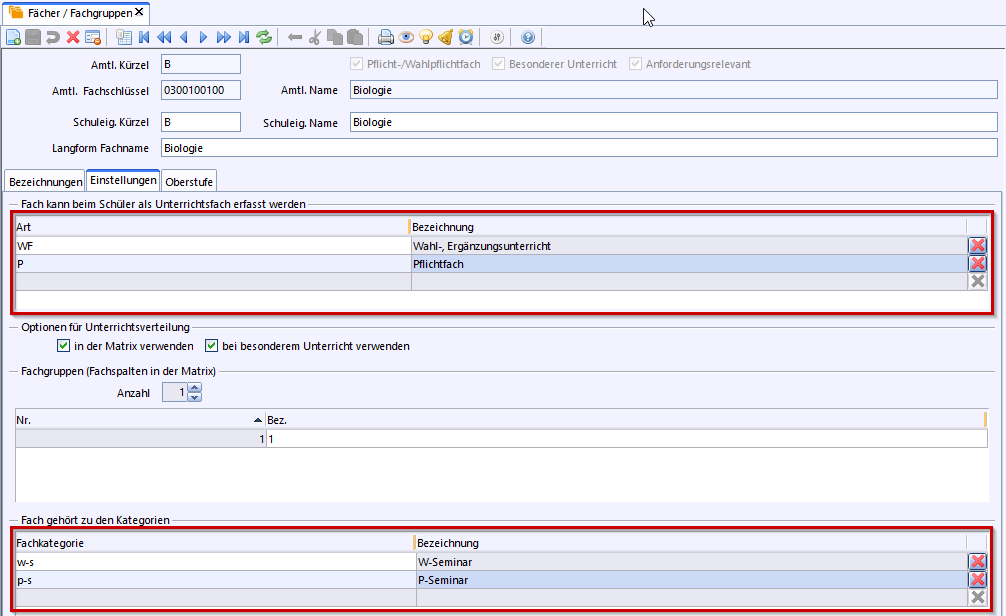
Task: Click the grey X on the empty Art row
Action: pyautogui.click(x=977, y=281)
